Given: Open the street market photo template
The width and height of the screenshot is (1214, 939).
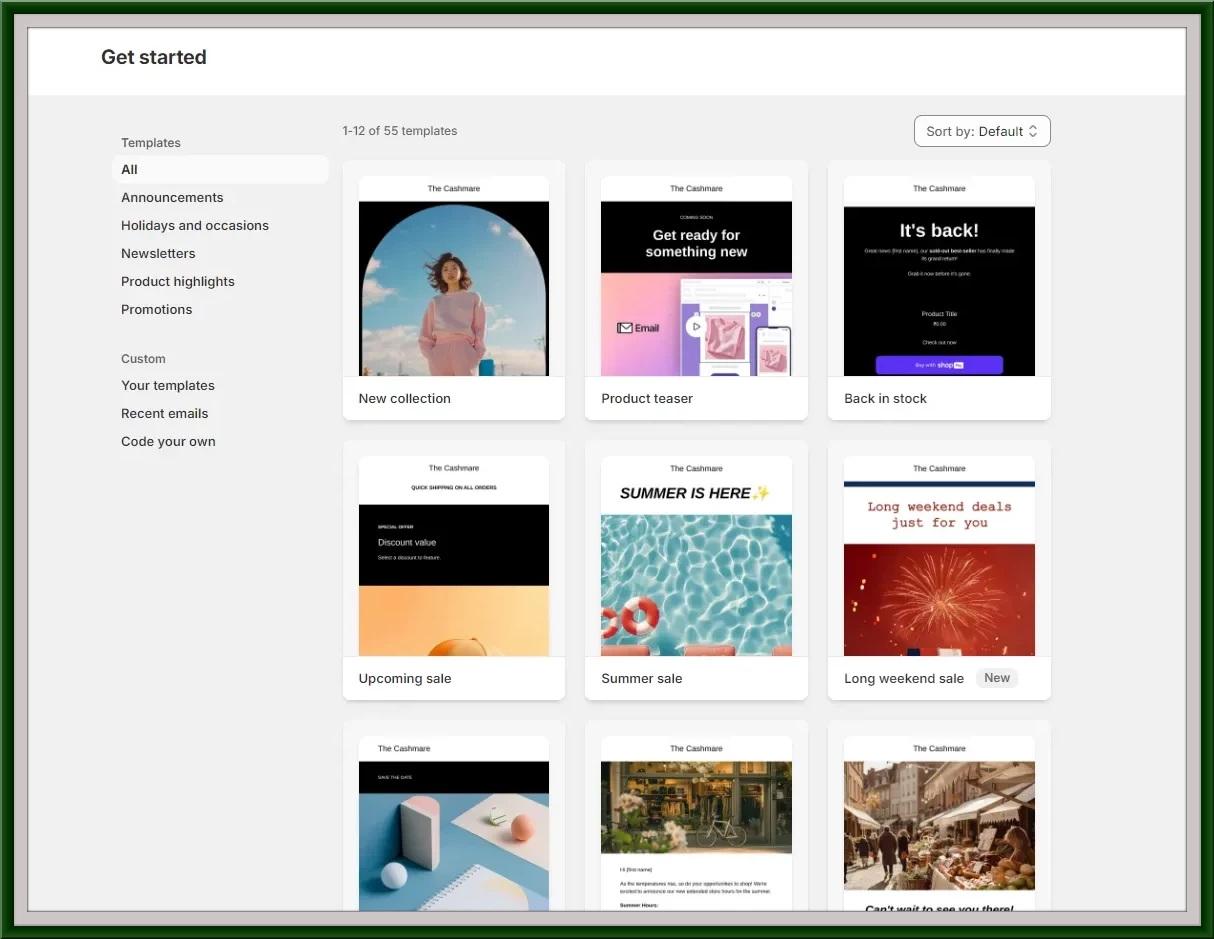Looking at the screenshot, I should coord(939,823).
